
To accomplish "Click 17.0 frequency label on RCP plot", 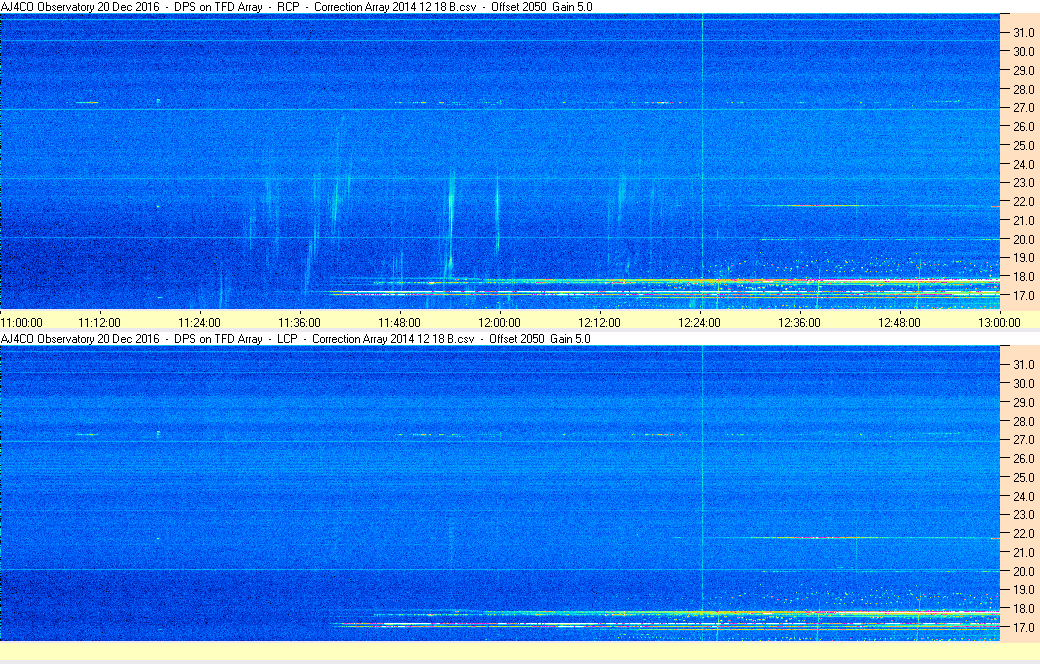I will pos(1023,295).
